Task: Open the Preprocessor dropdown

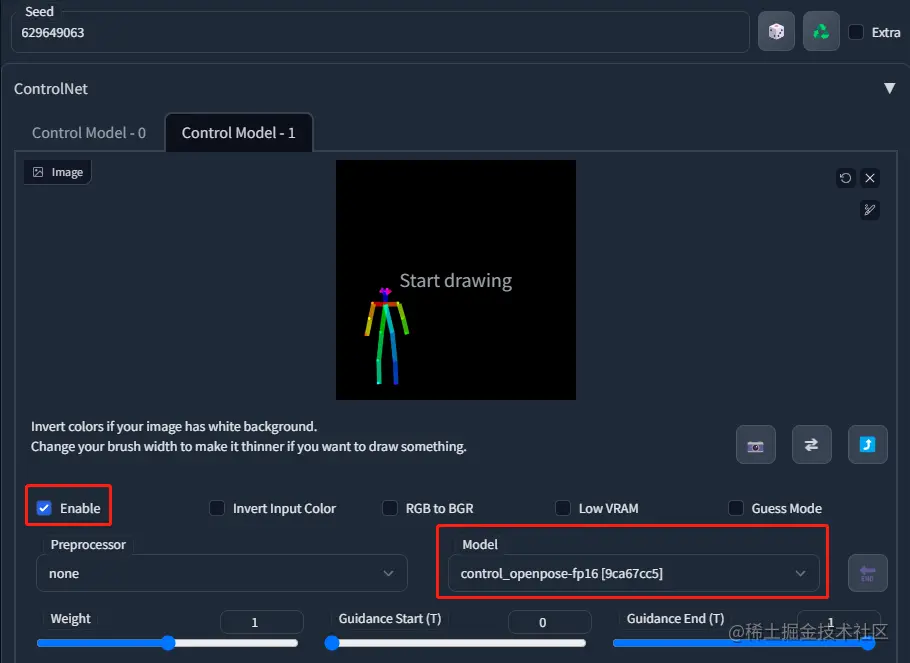Action: 222,573
